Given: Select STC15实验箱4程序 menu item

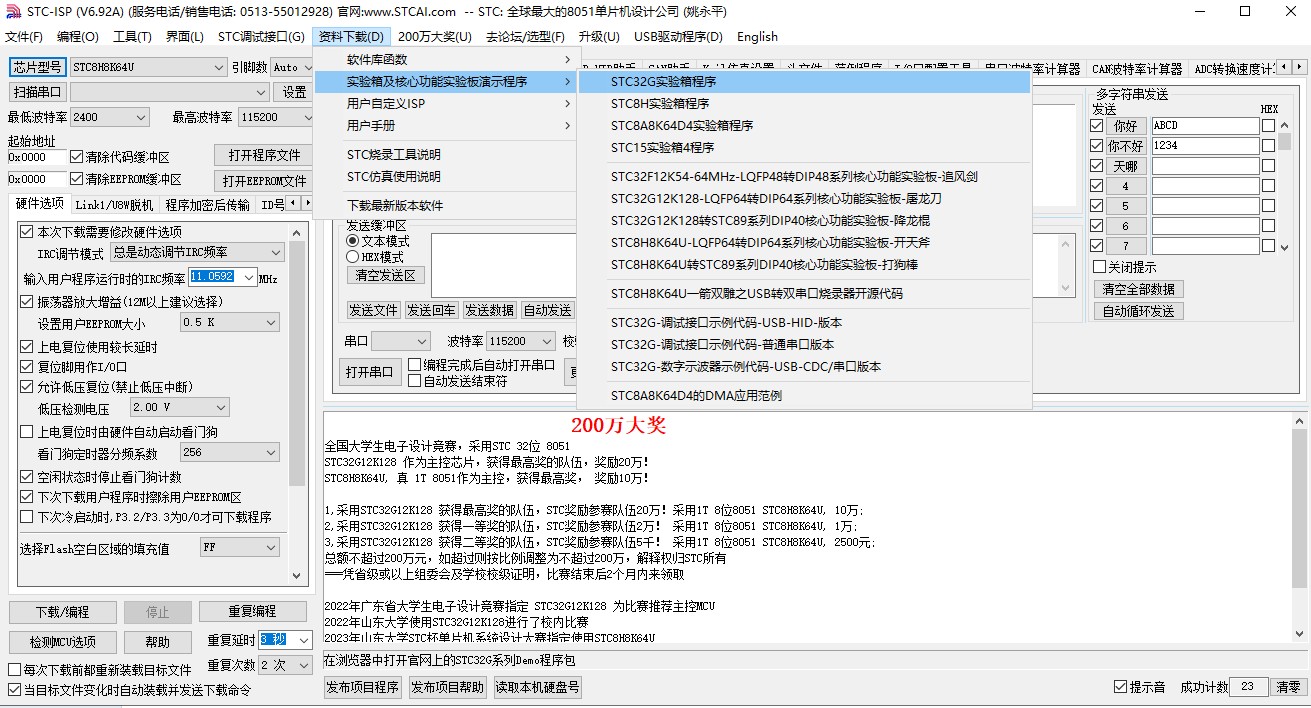Looking at the screenshot, I should click(x=804, y=148).
